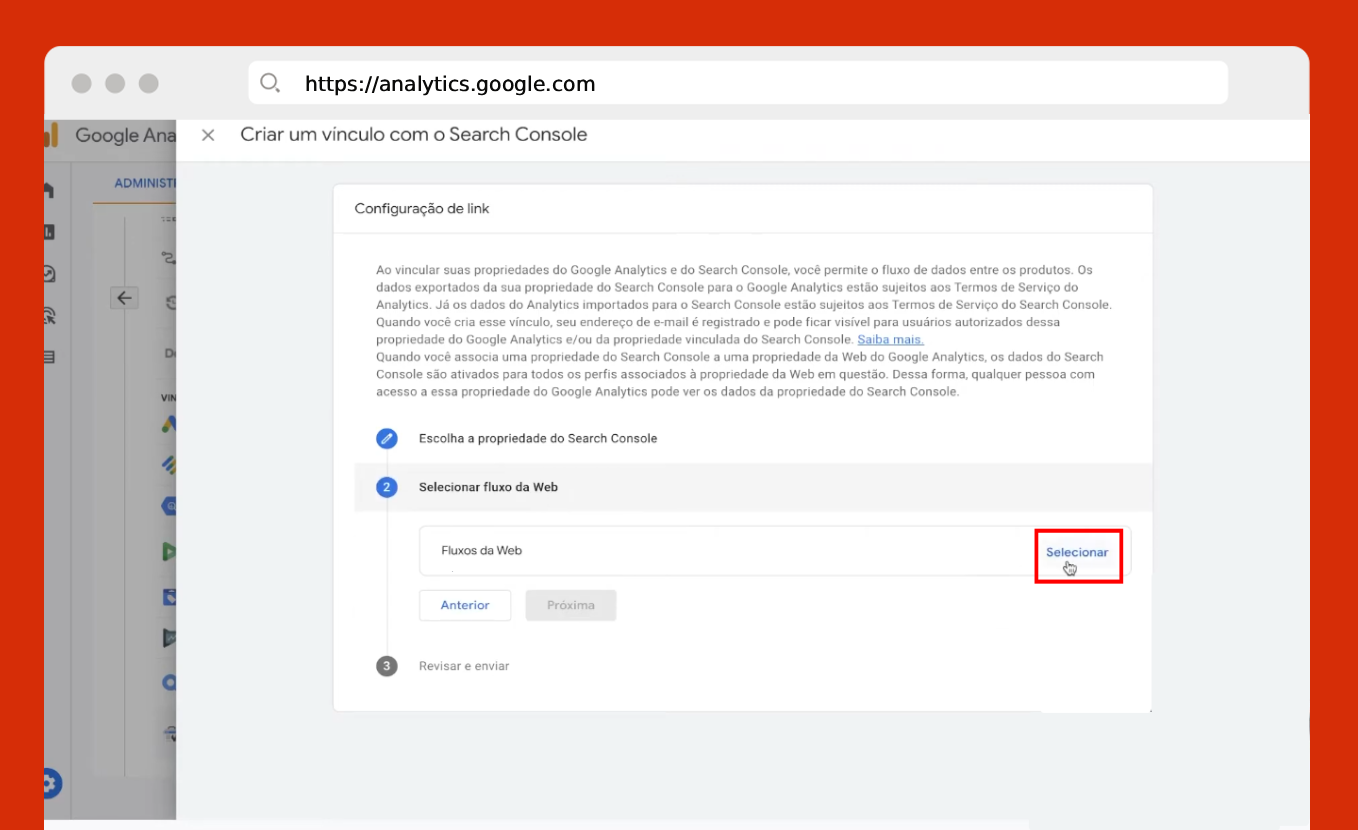The height and width of the screenshot is (830, 1358).
Task: Click the BigQuery links icon
Action: point(169,507)
